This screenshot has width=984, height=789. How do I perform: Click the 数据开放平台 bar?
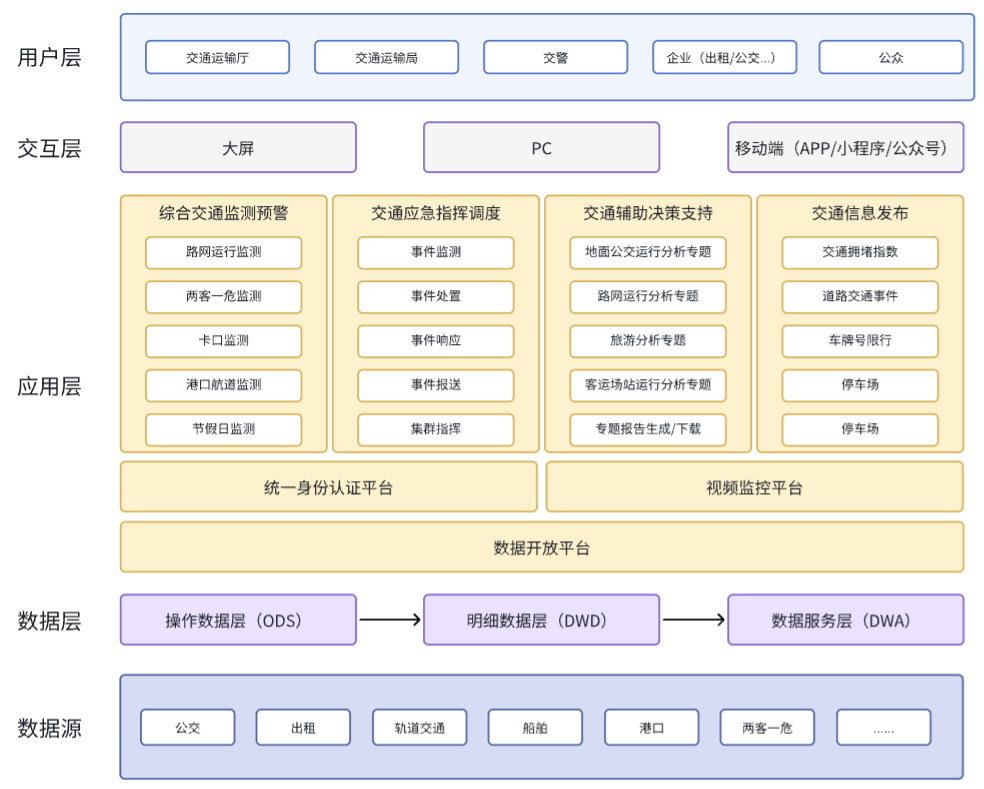coord(541,548)
